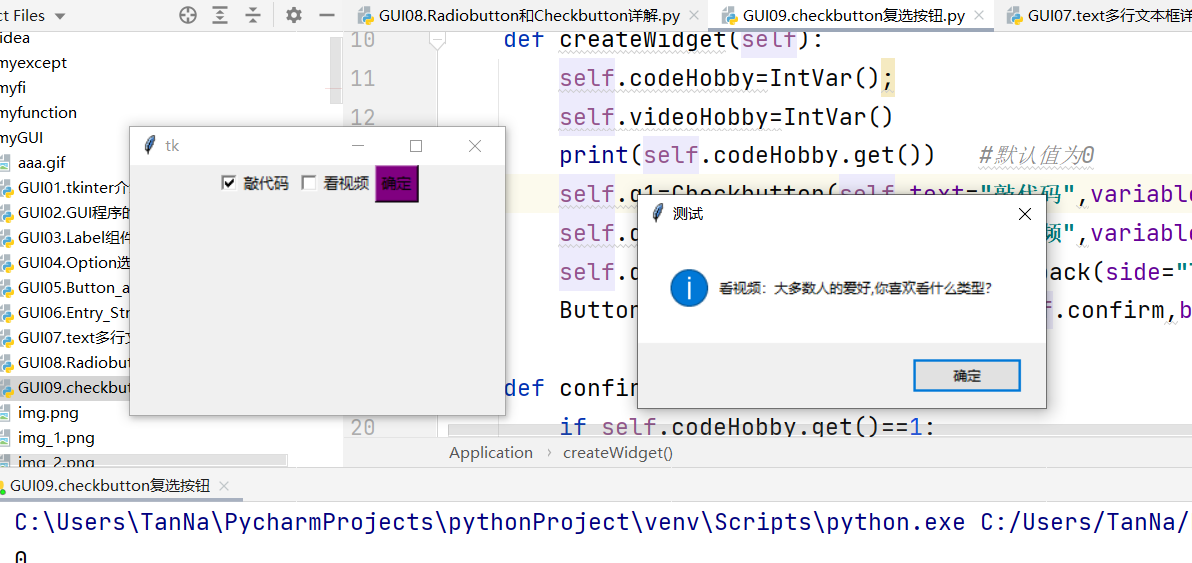Viewport: 1192px width, 563px height.
Task: Select GUI04.Option file in project tree
Action: (74, 263)
